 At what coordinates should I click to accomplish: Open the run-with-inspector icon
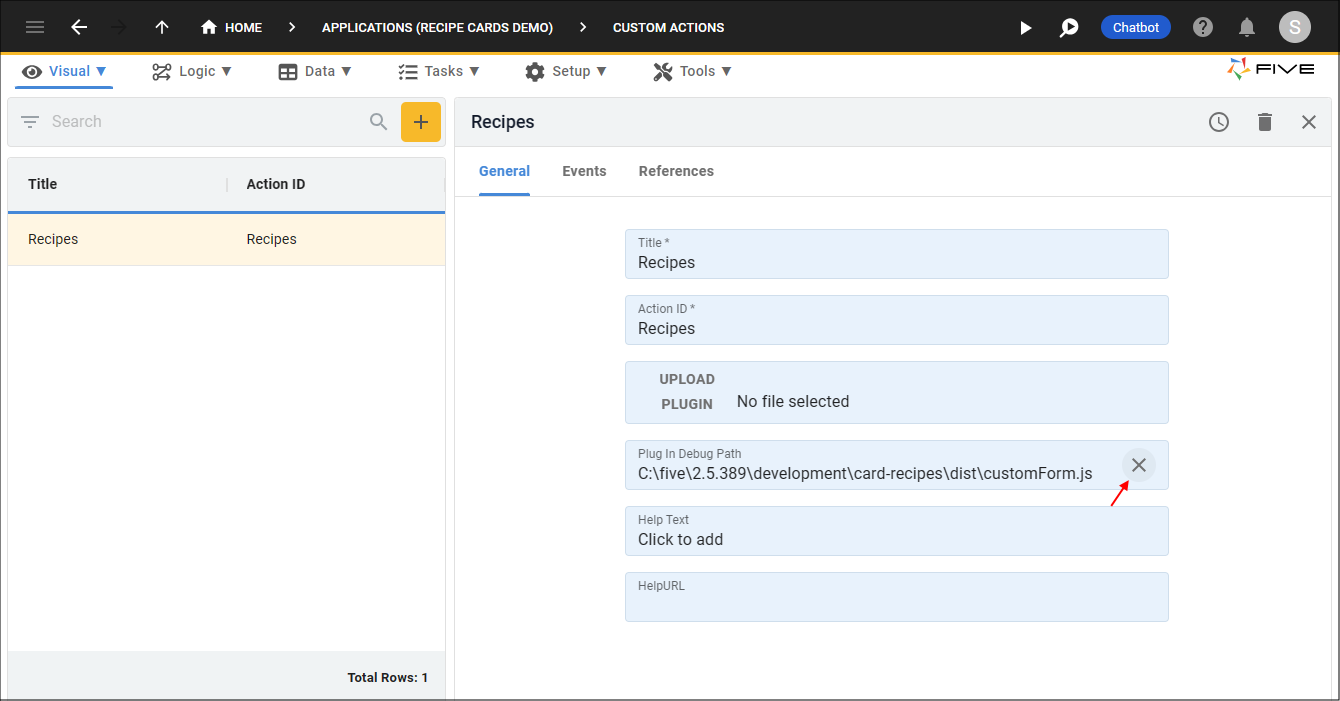tap(1069, 27)
